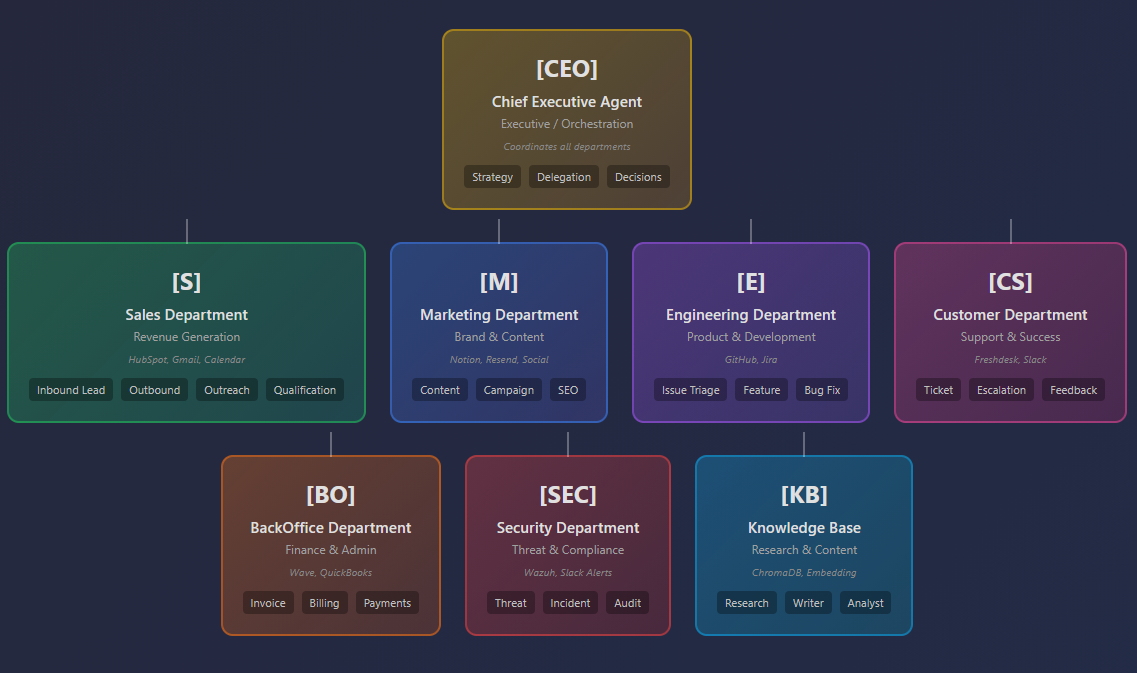Choose the Qualification tag in Sales

pos(305,390)
